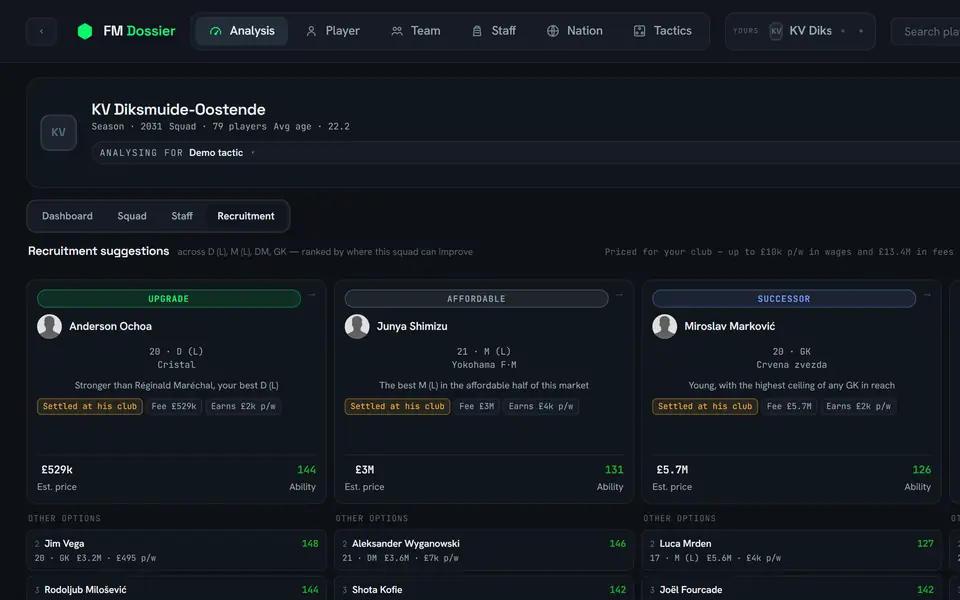This screenshot has height=600, width=960.
Task: Open Miroslav Marković's avatar picture
Action: tap(664, 326)
